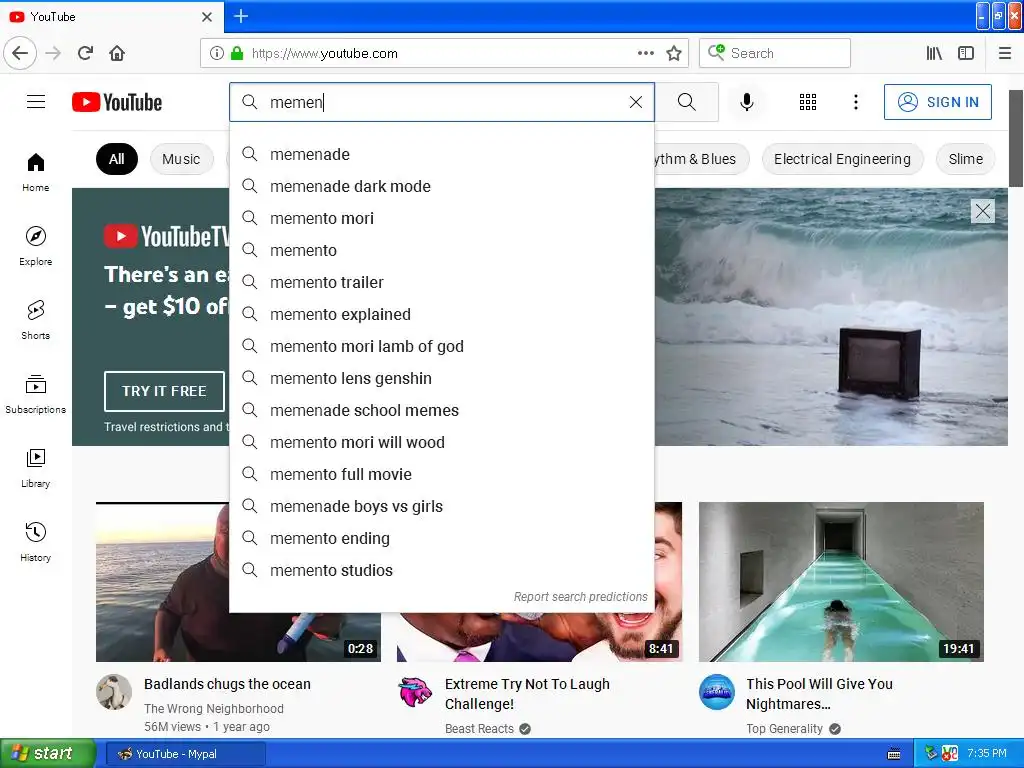Open Library in the sidebar

click(36, 468)
